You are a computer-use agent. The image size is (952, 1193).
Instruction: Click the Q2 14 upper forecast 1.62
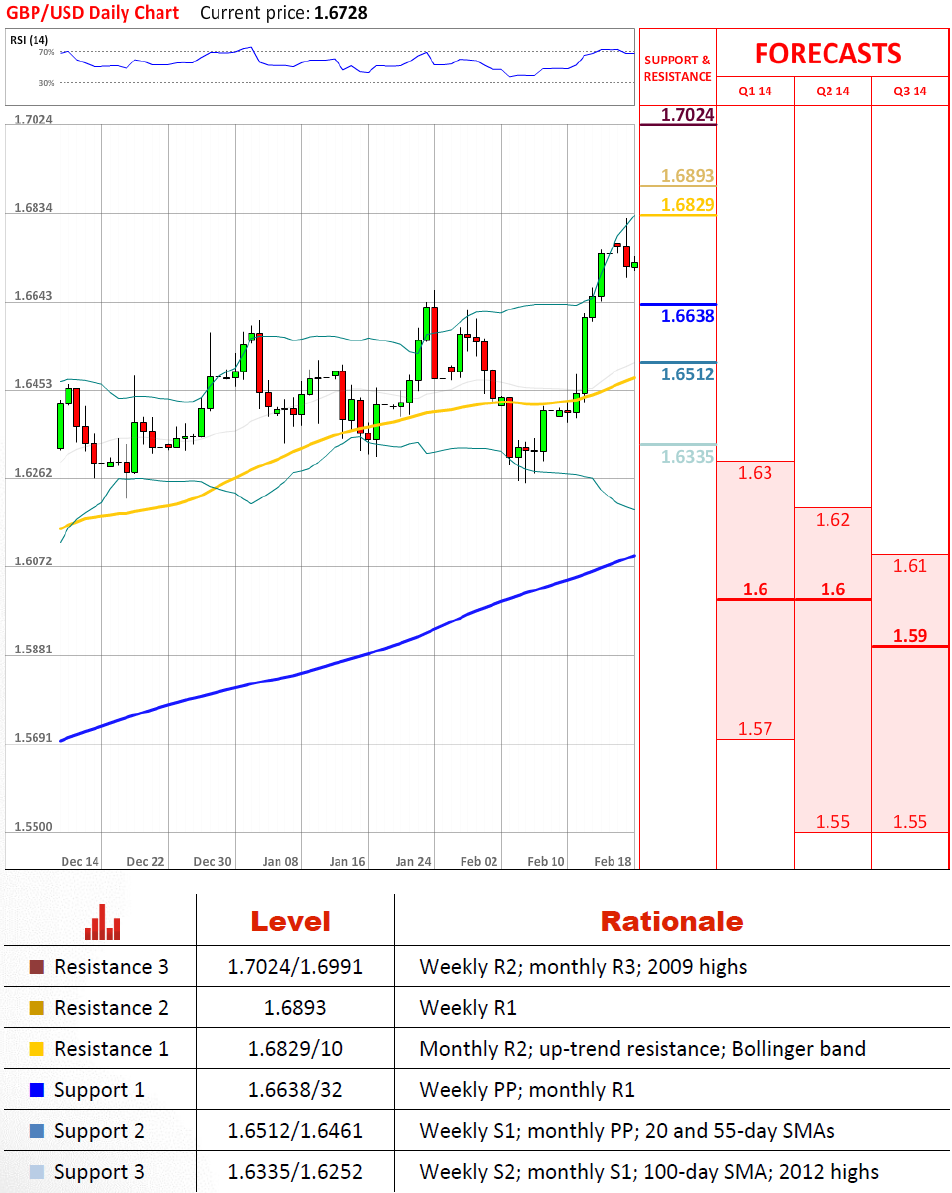(833, 520)
